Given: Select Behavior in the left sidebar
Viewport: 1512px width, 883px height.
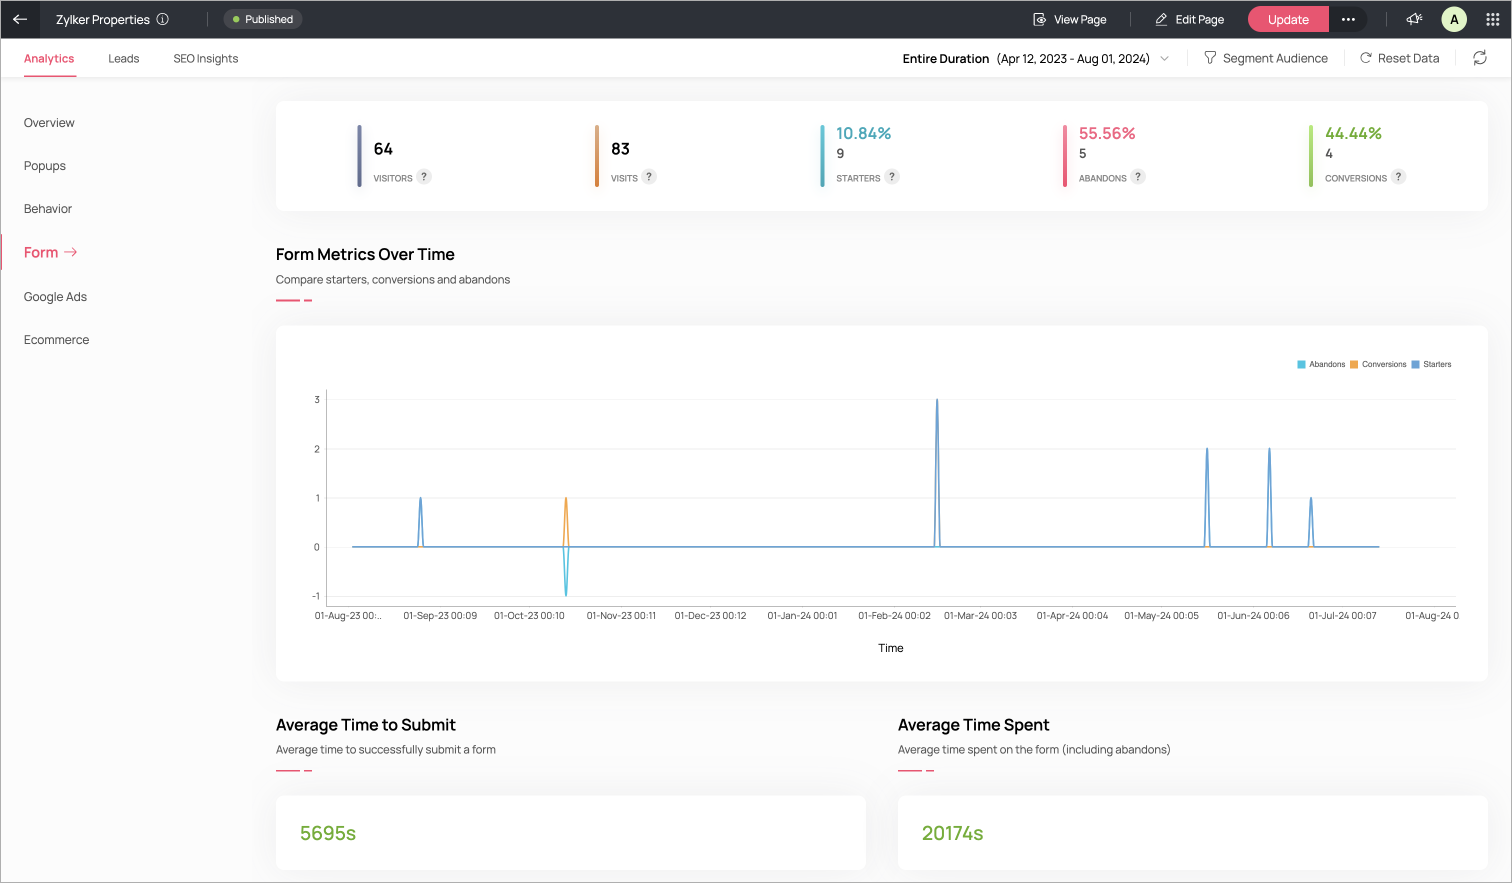Looking at the screenshot, I should coord(48,209).
